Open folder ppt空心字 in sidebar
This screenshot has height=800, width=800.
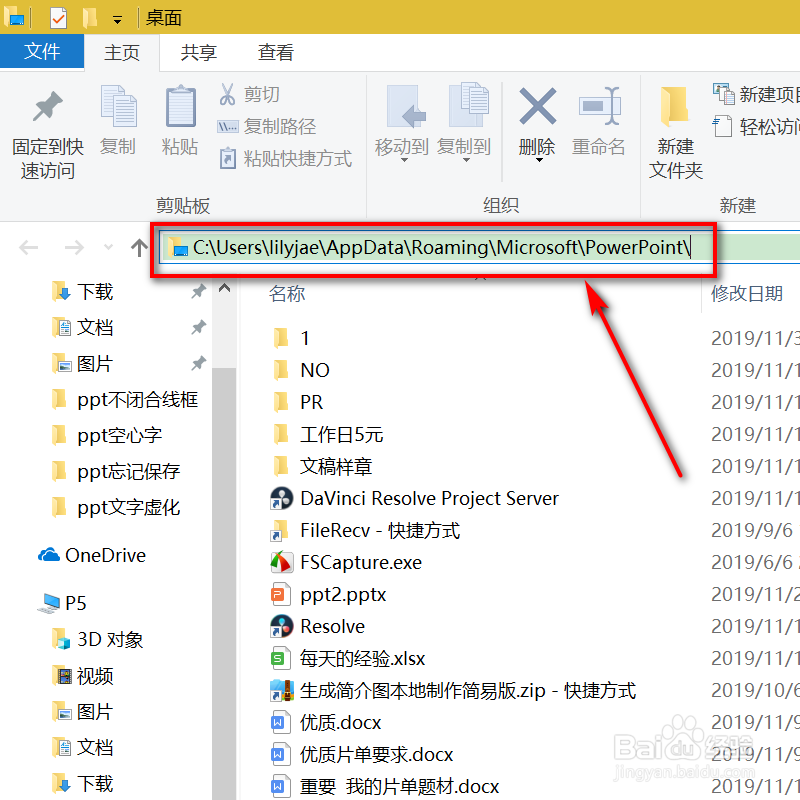[x=107, y=436]
